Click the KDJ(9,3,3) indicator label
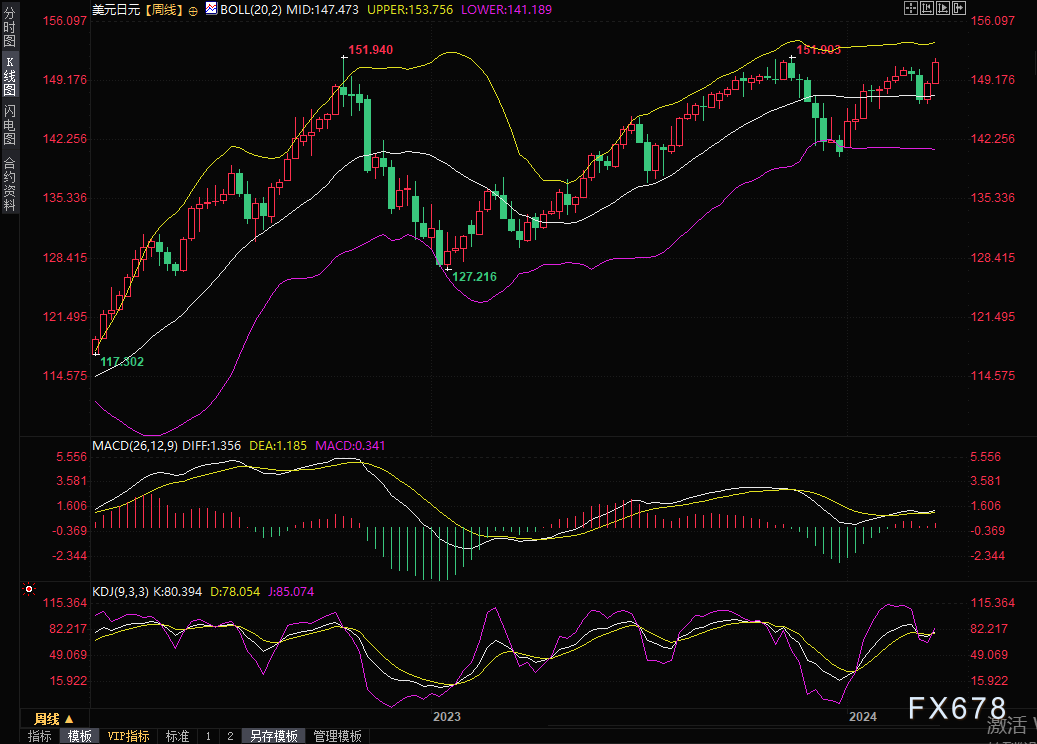 tap(121, 592)
